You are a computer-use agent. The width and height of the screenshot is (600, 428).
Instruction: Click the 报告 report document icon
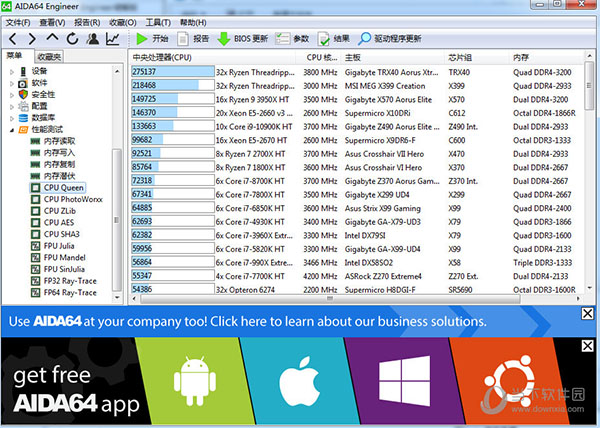[183, 39]
